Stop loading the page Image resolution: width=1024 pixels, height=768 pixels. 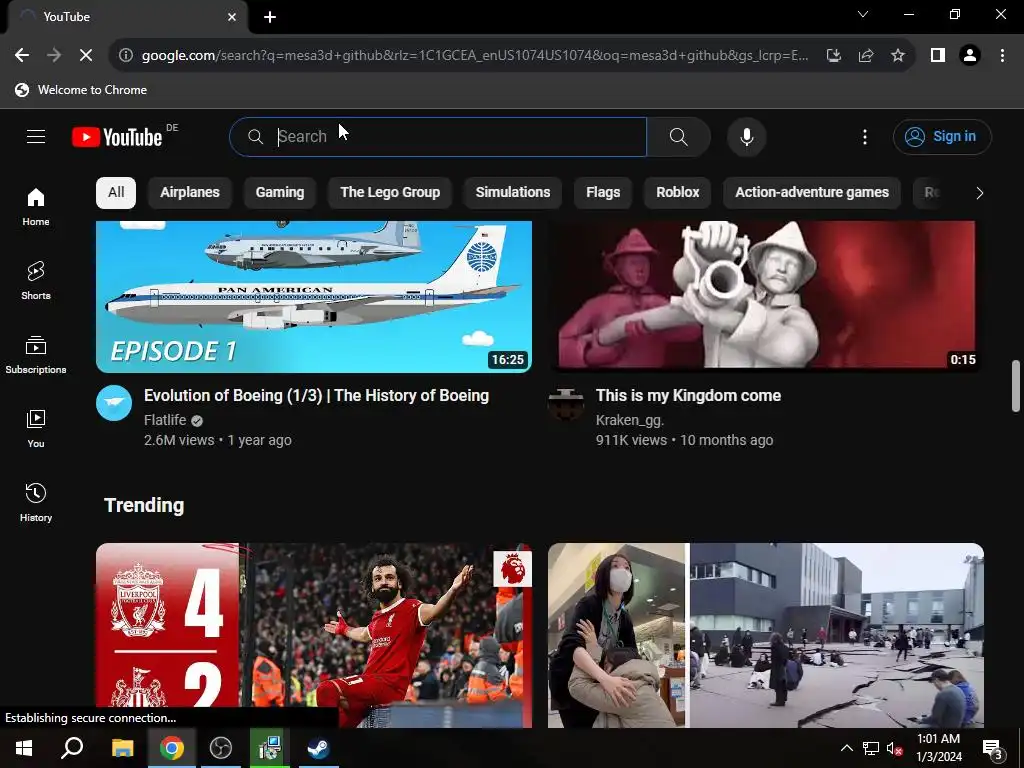[x=86, y=56]
